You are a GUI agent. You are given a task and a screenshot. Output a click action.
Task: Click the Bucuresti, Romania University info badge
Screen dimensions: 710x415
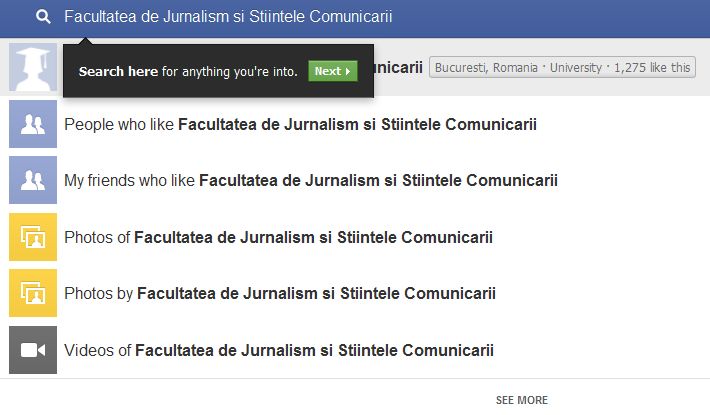coord(561,68)
